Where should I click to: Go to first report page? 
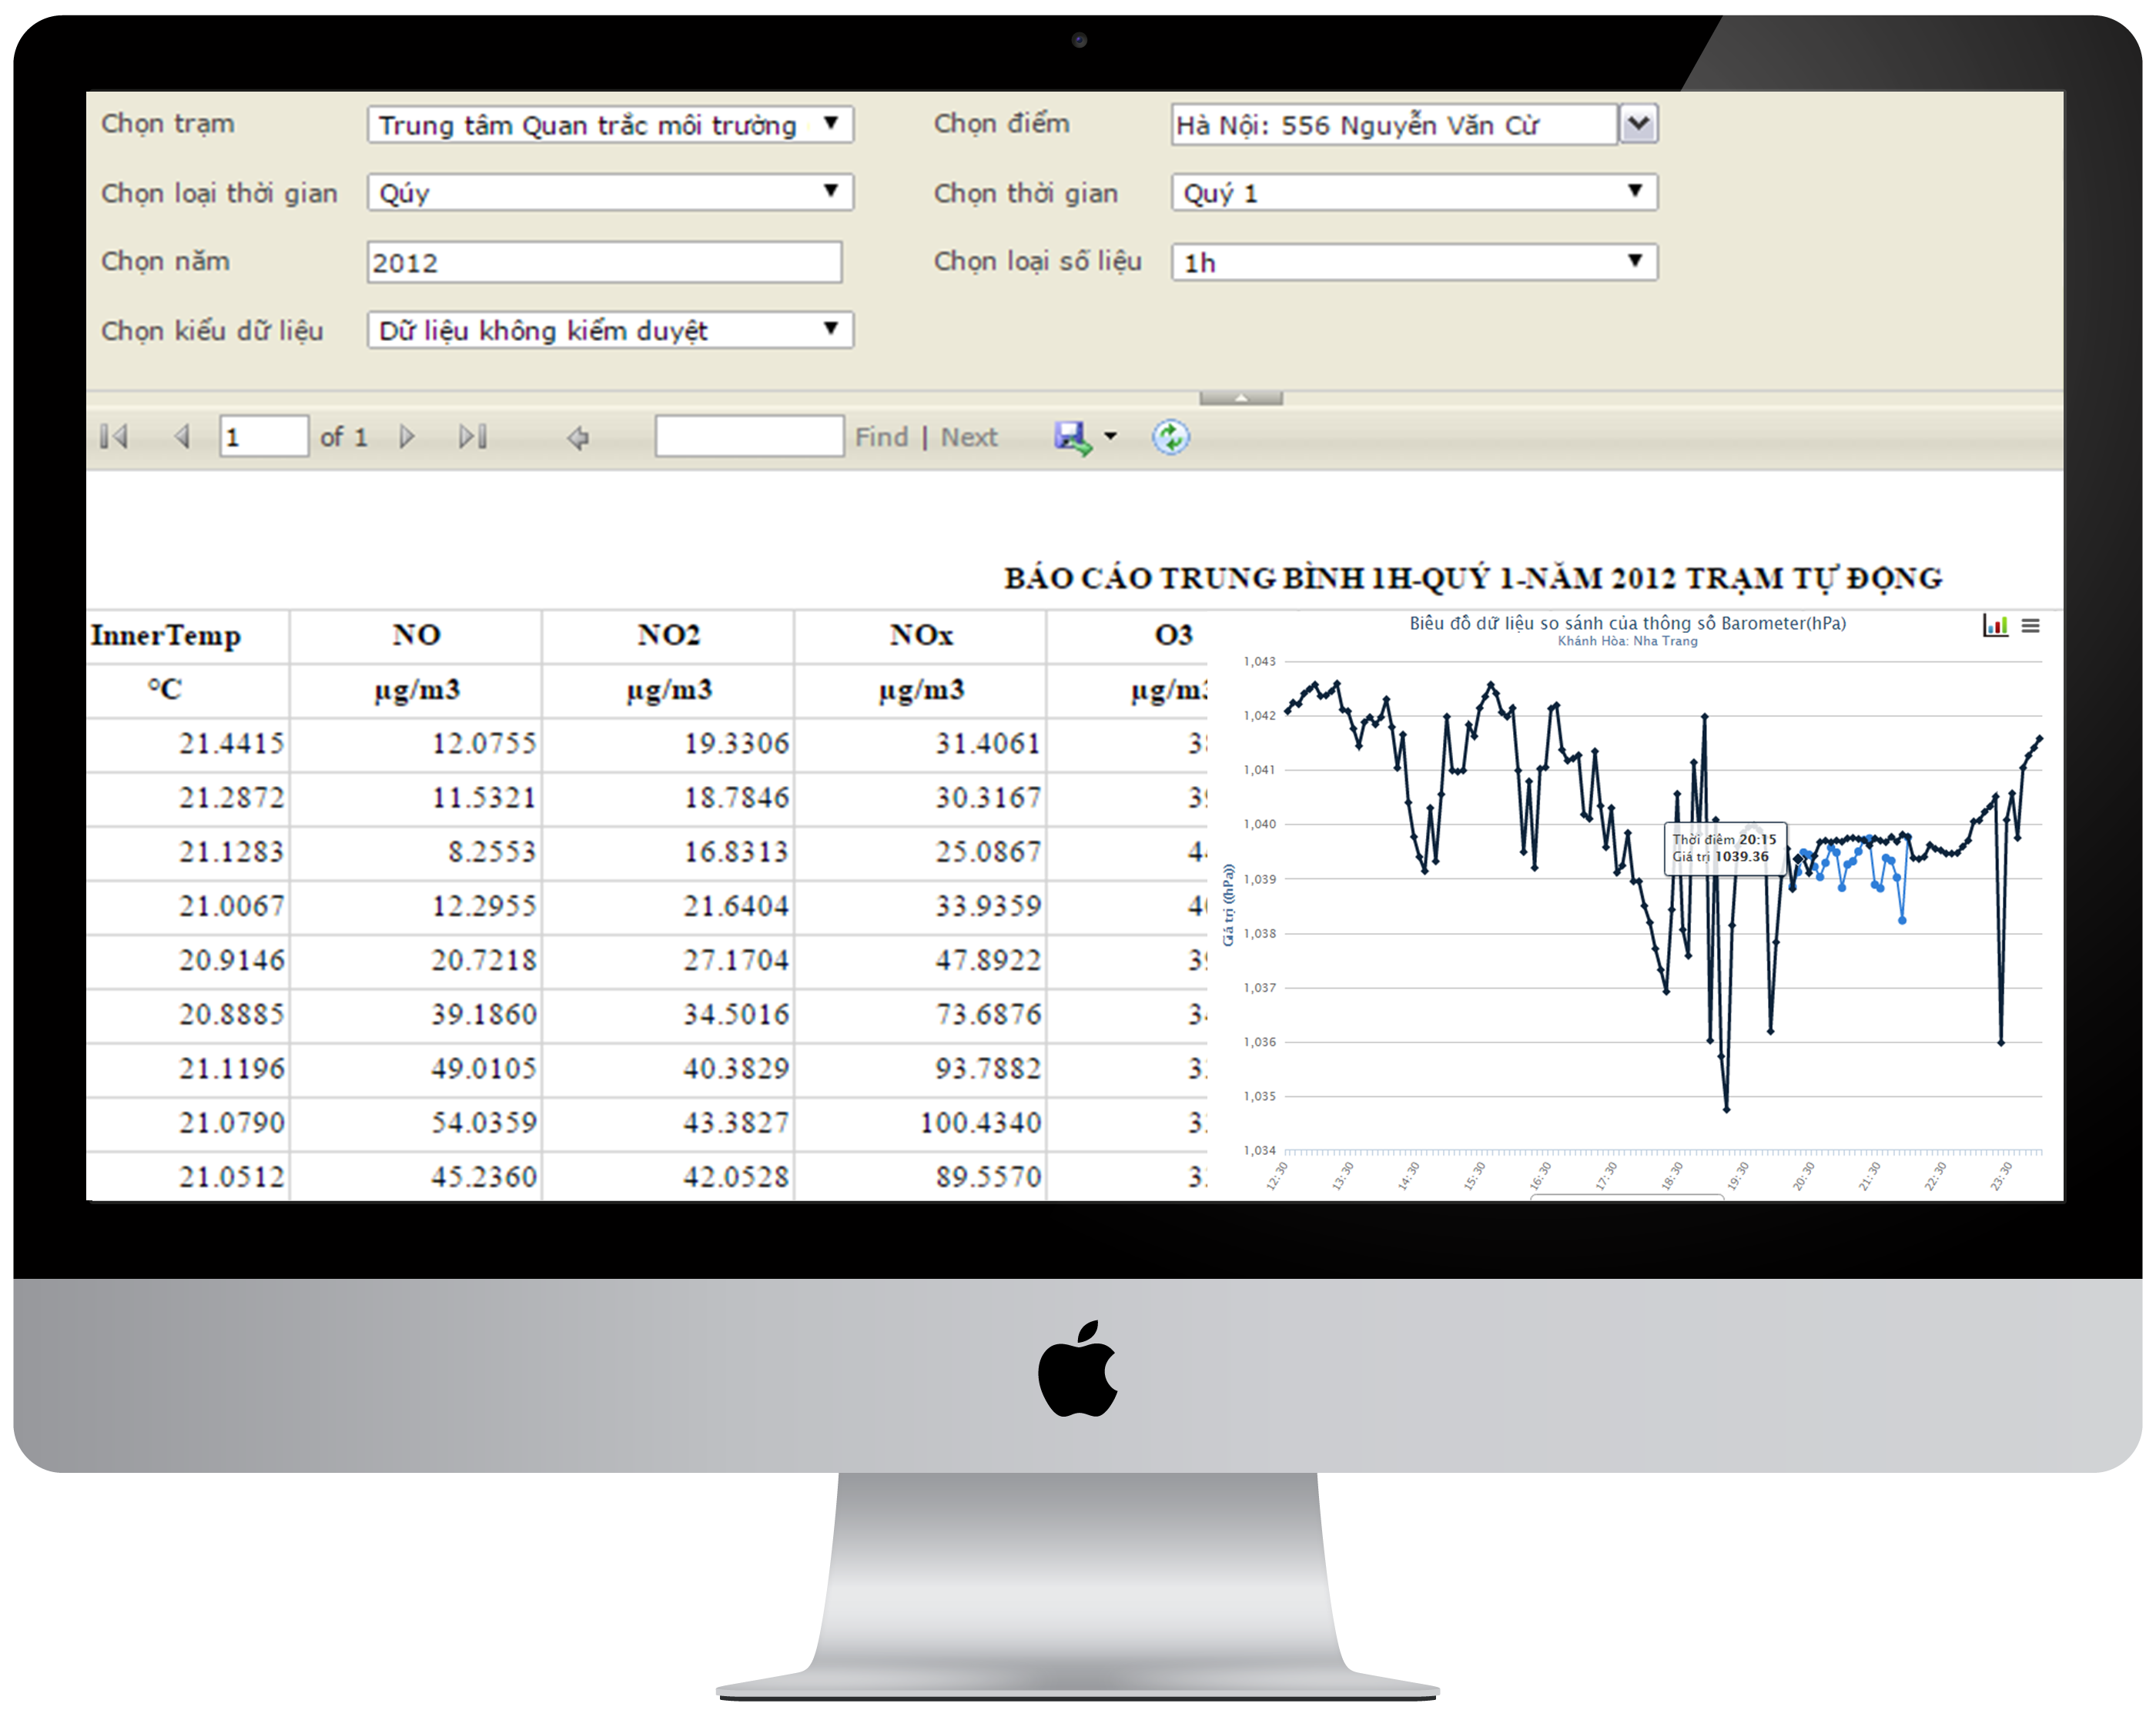pyautogui.click(x=114, y=437)
